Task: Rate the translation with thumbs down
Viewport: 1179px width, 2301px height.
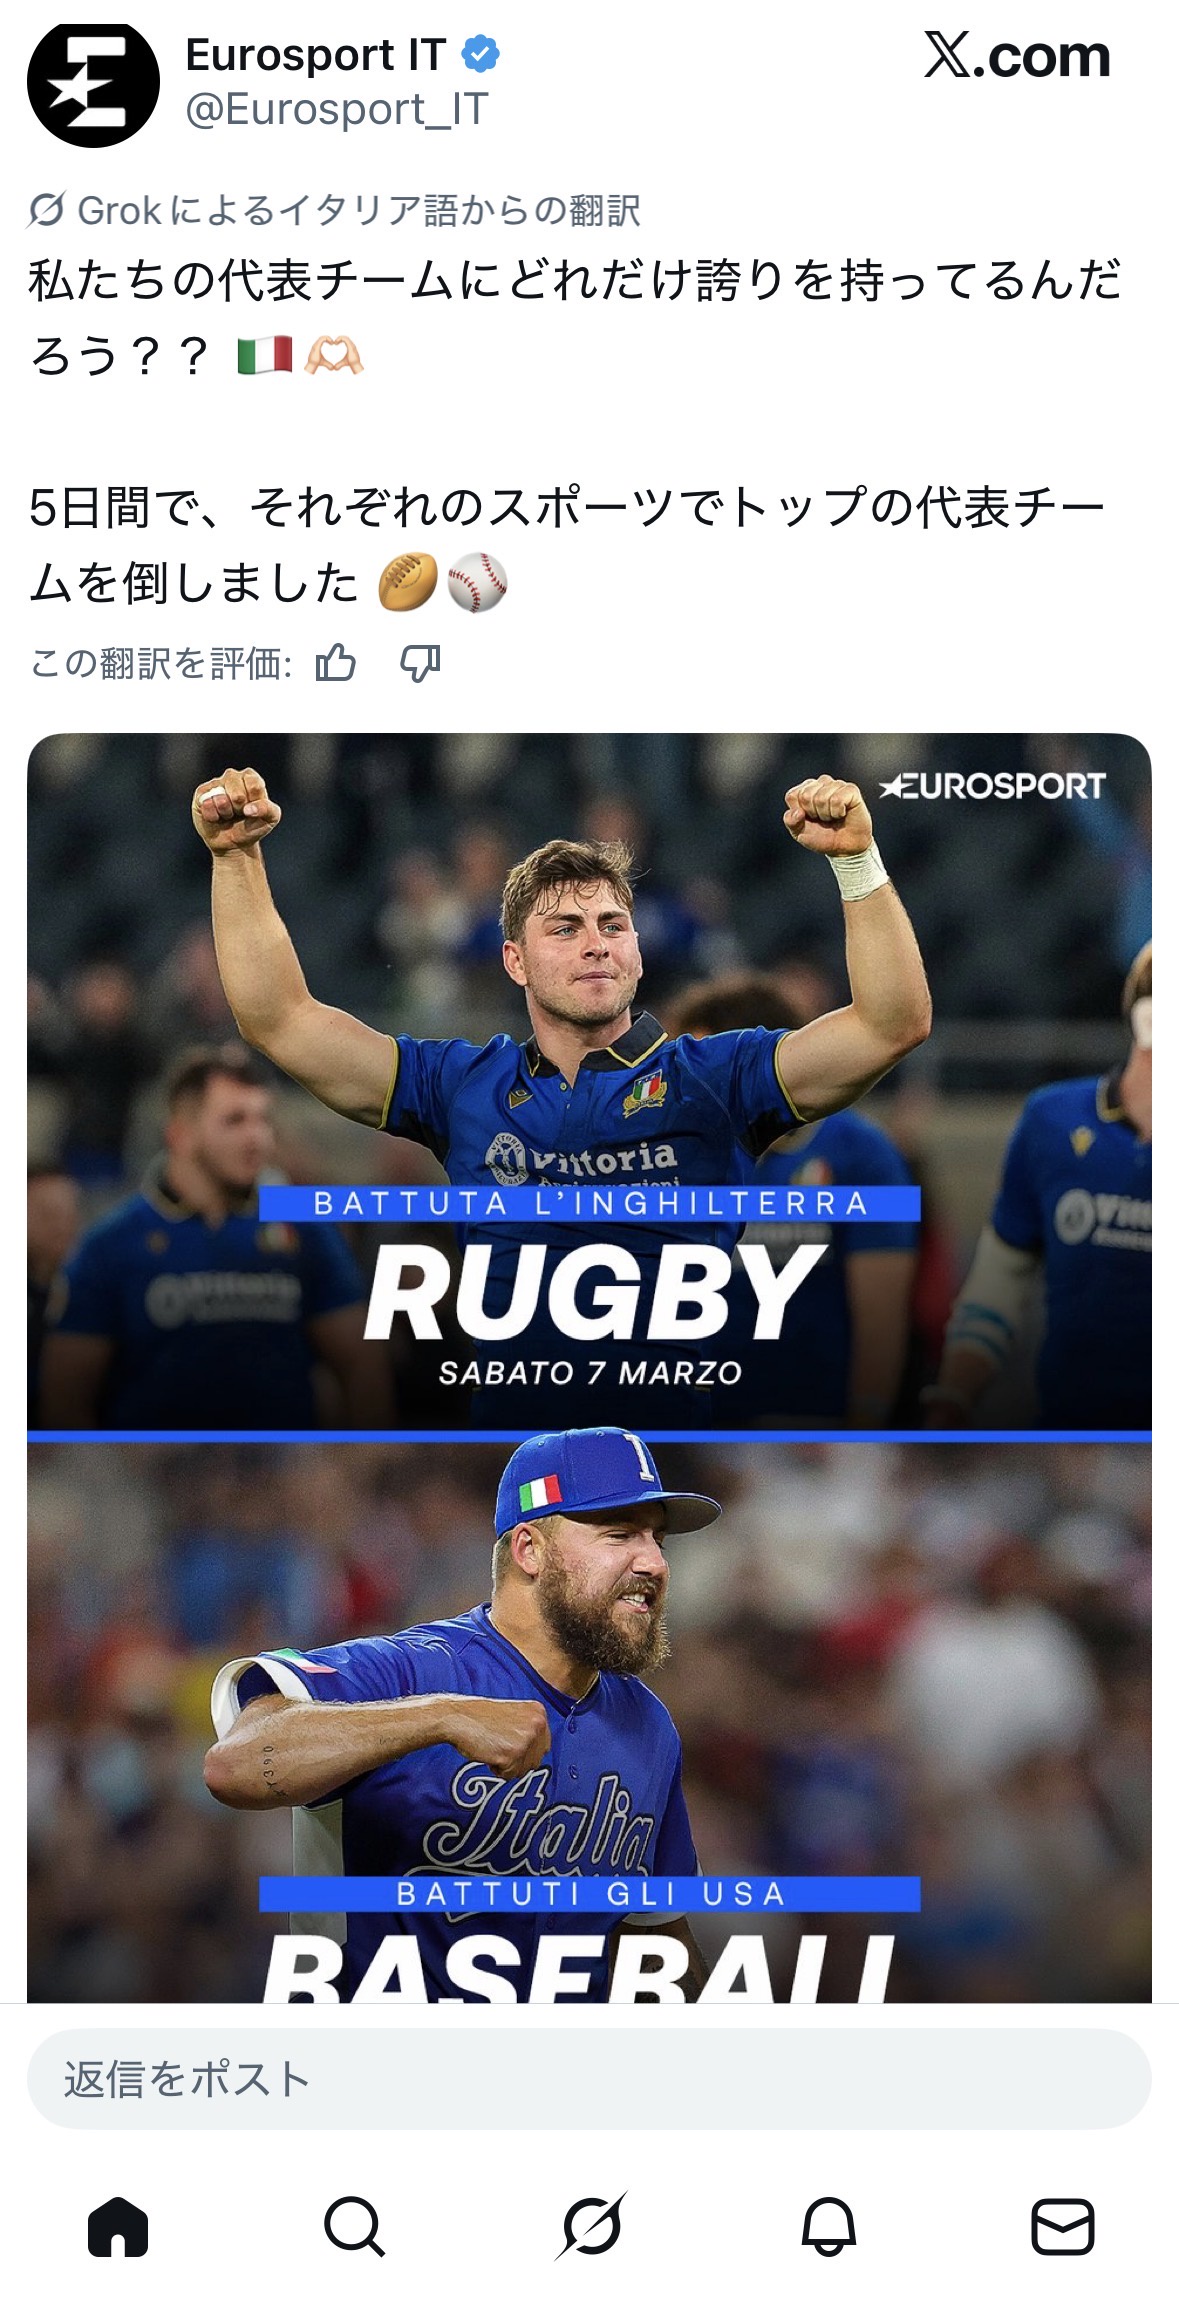Action: coord(420,662)
